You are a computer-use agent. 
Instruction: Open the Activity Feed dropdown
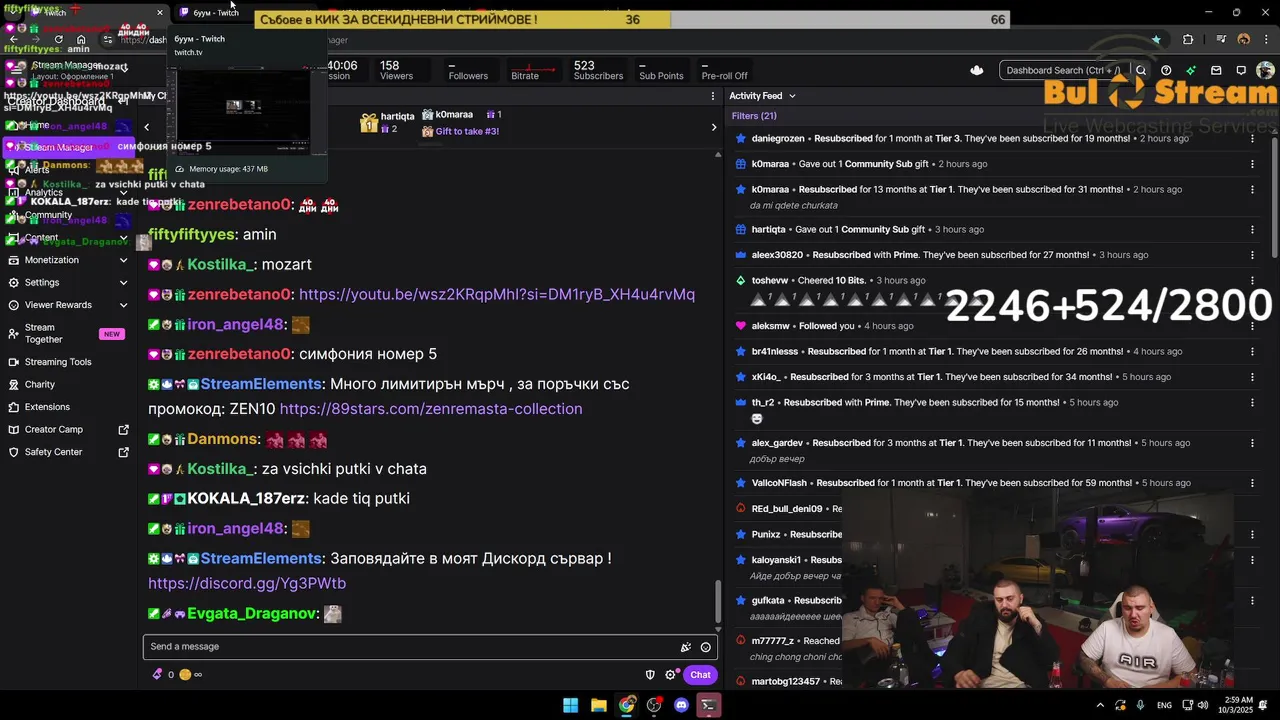click(762, 96)
